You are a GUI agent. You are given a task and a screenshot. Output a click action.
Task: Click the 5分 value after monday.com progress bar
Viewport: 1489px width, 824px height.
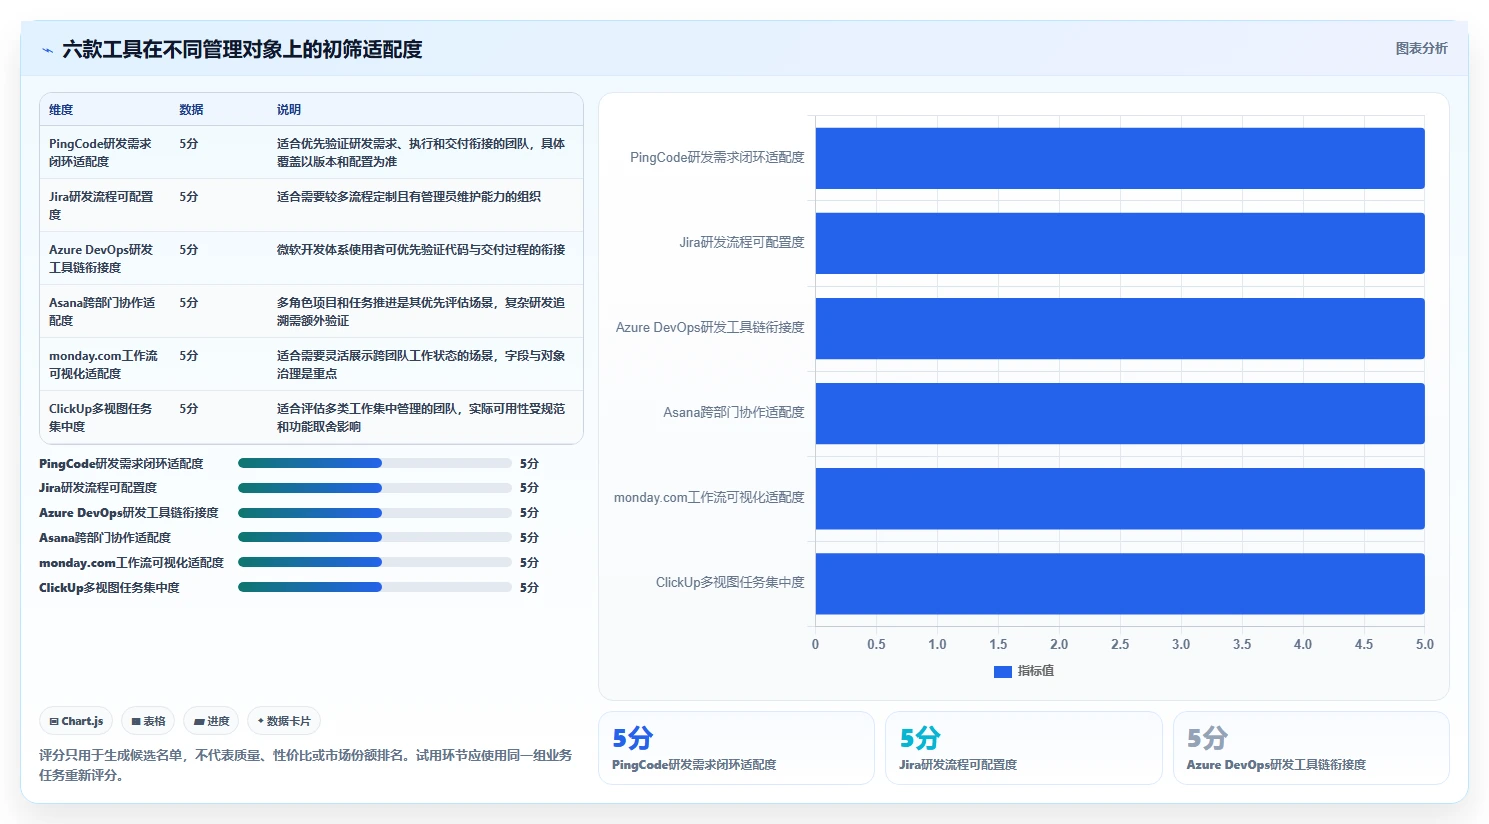[529, 563]
